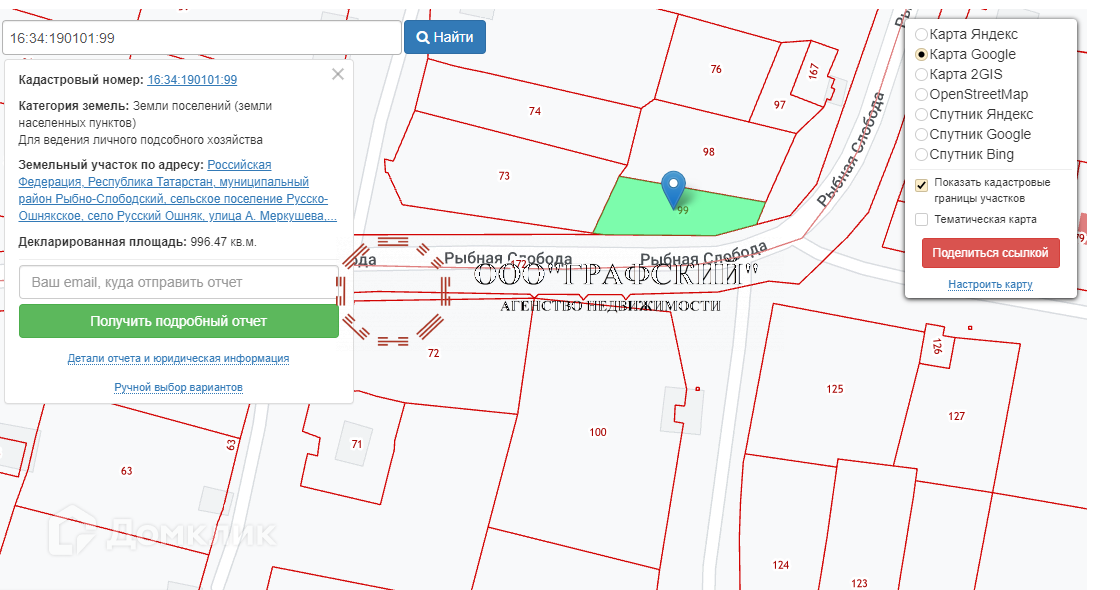Select the Спутник Bing radio option

click(x=921, y=154)
